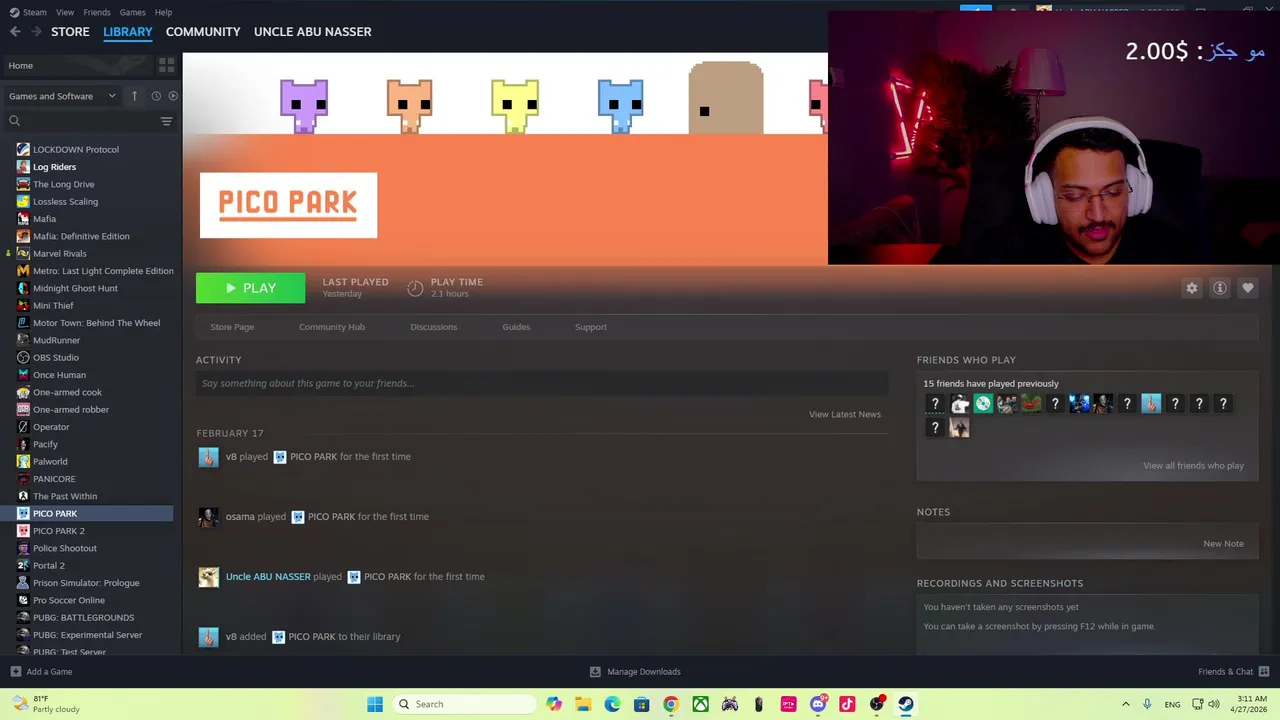Click View Latest News

point(845,414)
